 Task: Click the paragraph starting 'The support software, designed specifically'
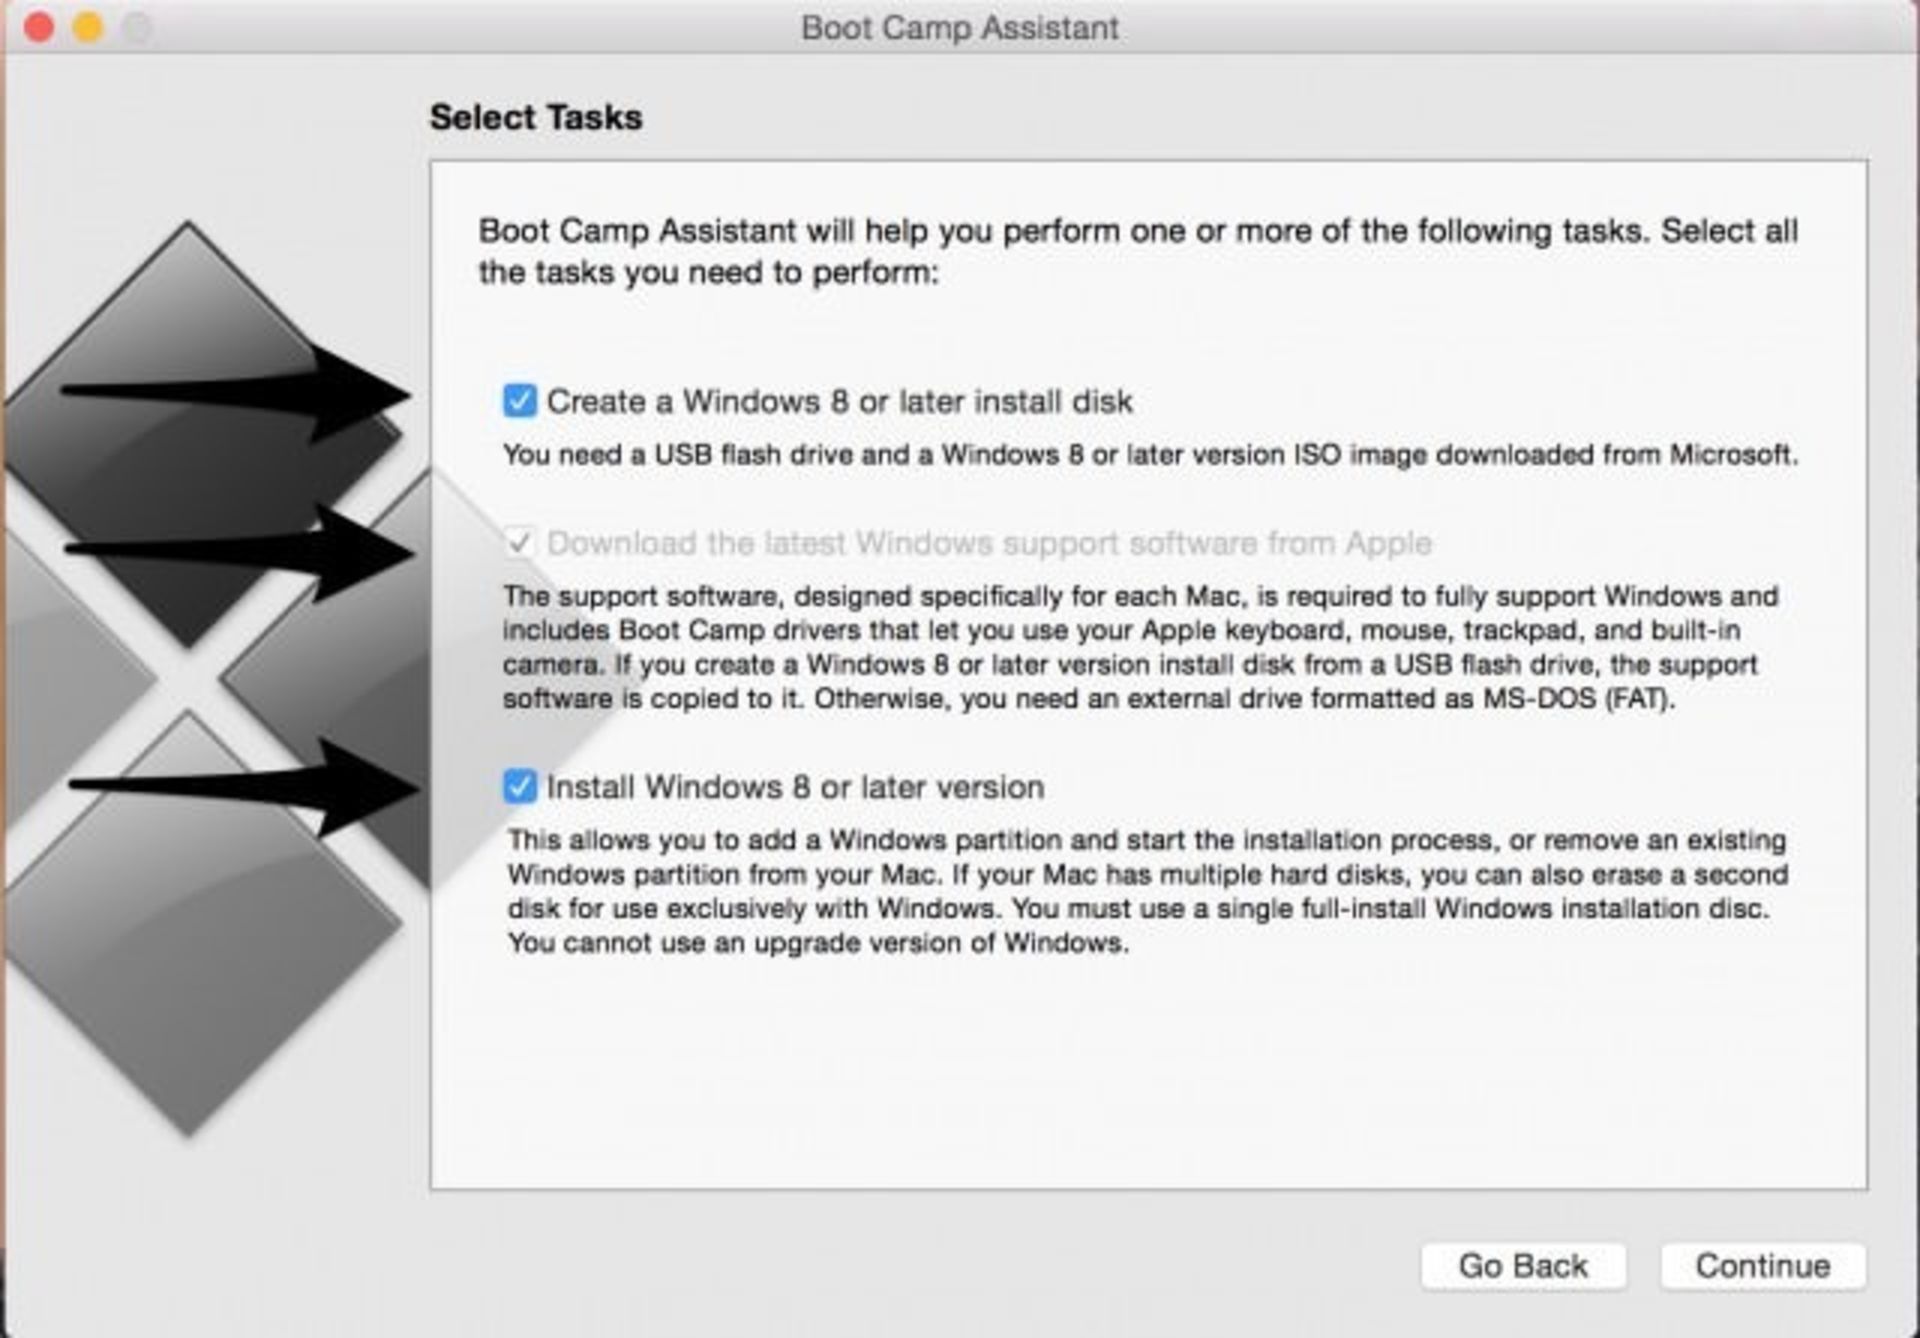[1140, 647]
